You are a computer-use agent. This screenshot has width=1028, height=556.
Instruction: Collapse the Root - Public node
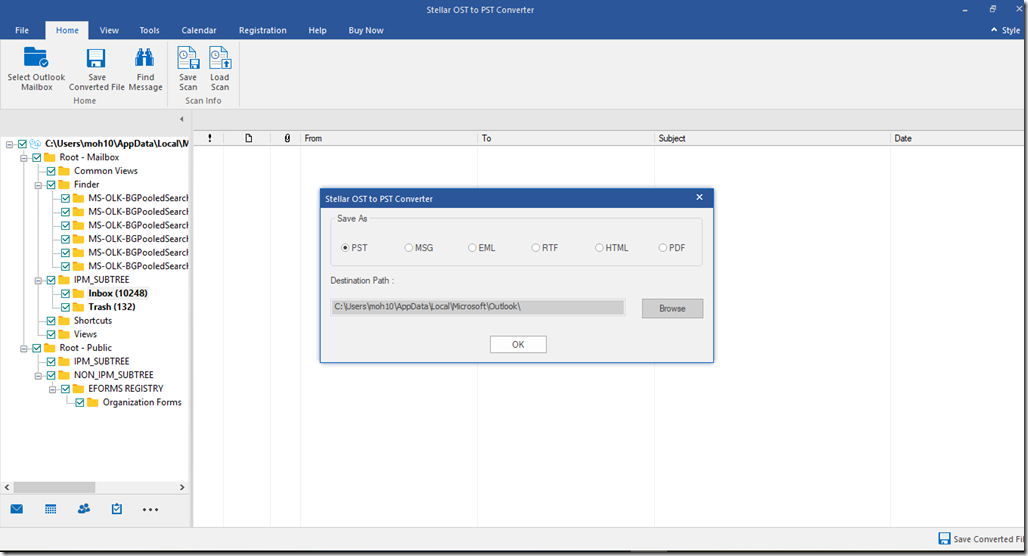pos(24,348)
